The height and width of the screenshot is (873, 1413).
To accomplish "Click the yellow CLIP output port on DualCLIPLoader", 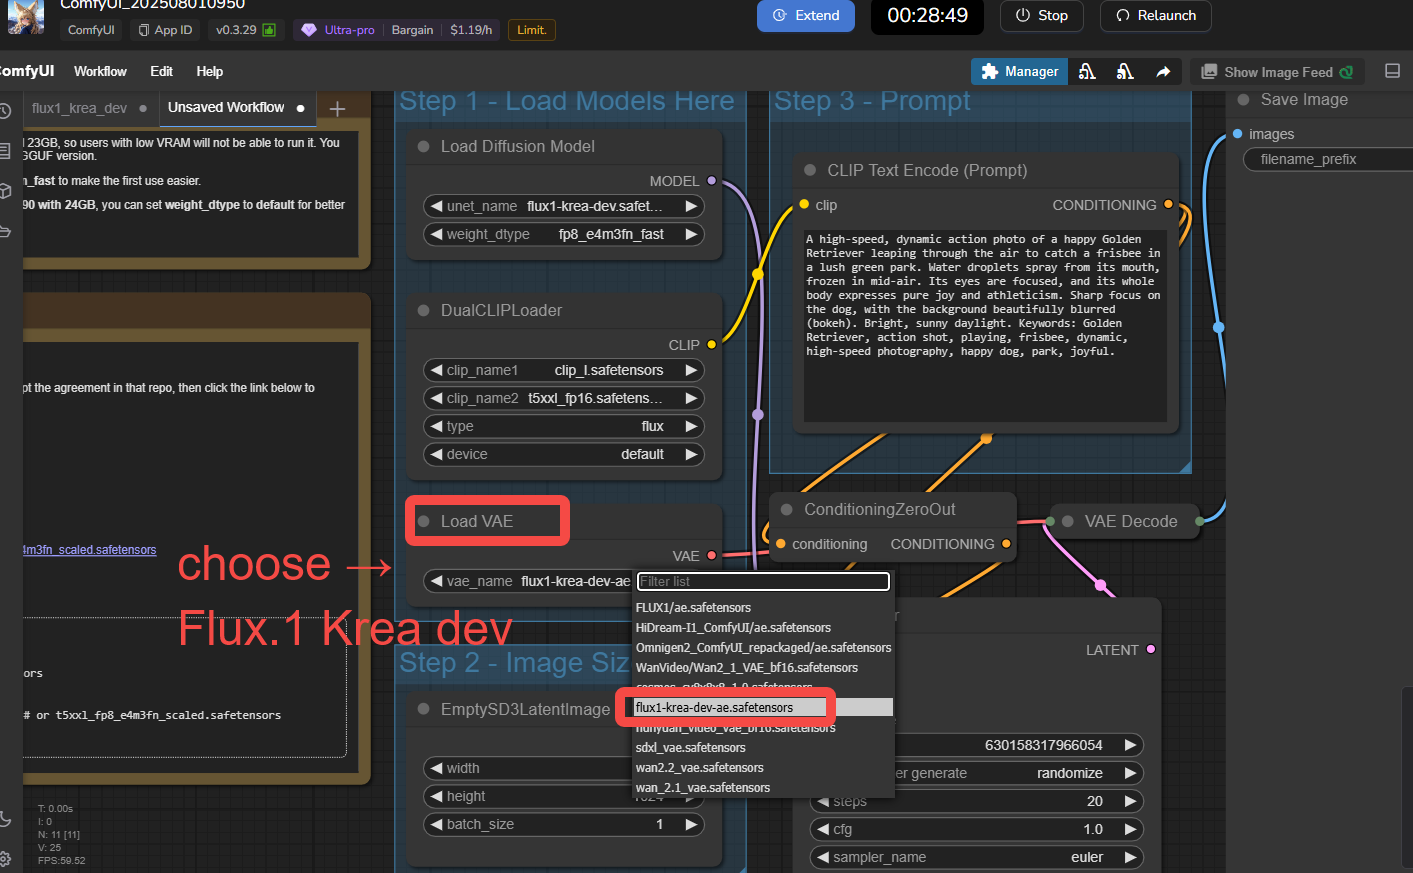I will tap(711, 344).
